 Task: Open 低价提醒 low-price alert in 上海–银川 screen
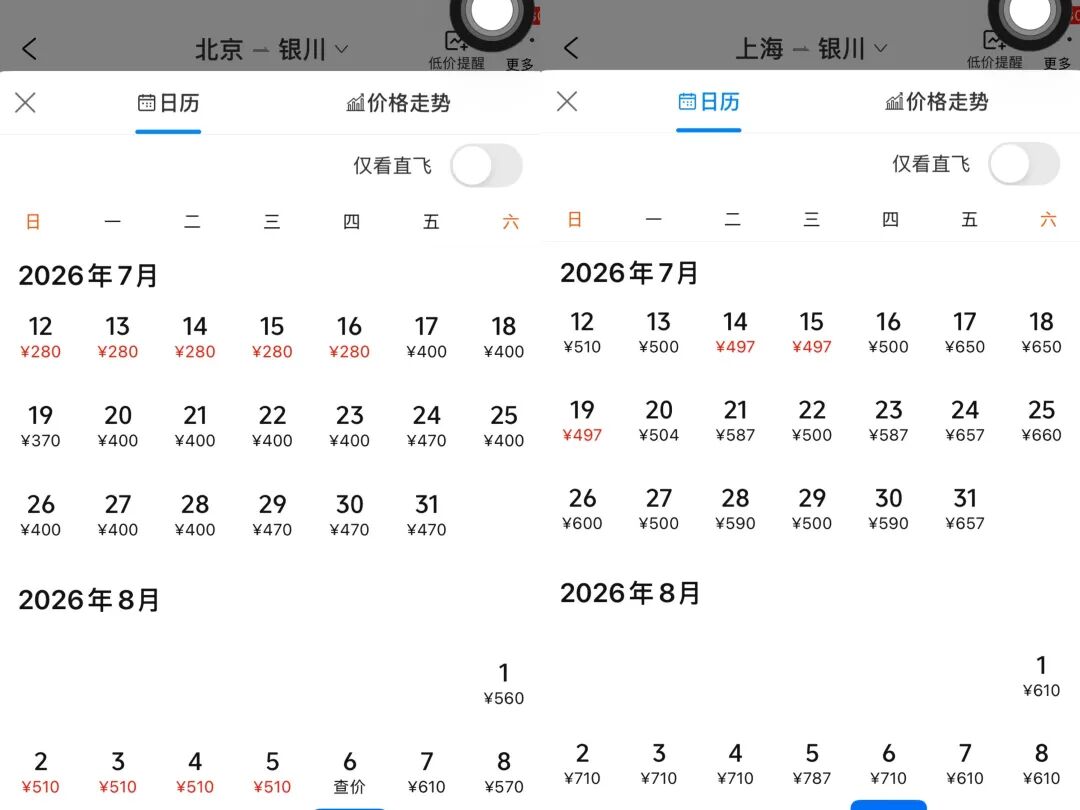tap(994, 50)
